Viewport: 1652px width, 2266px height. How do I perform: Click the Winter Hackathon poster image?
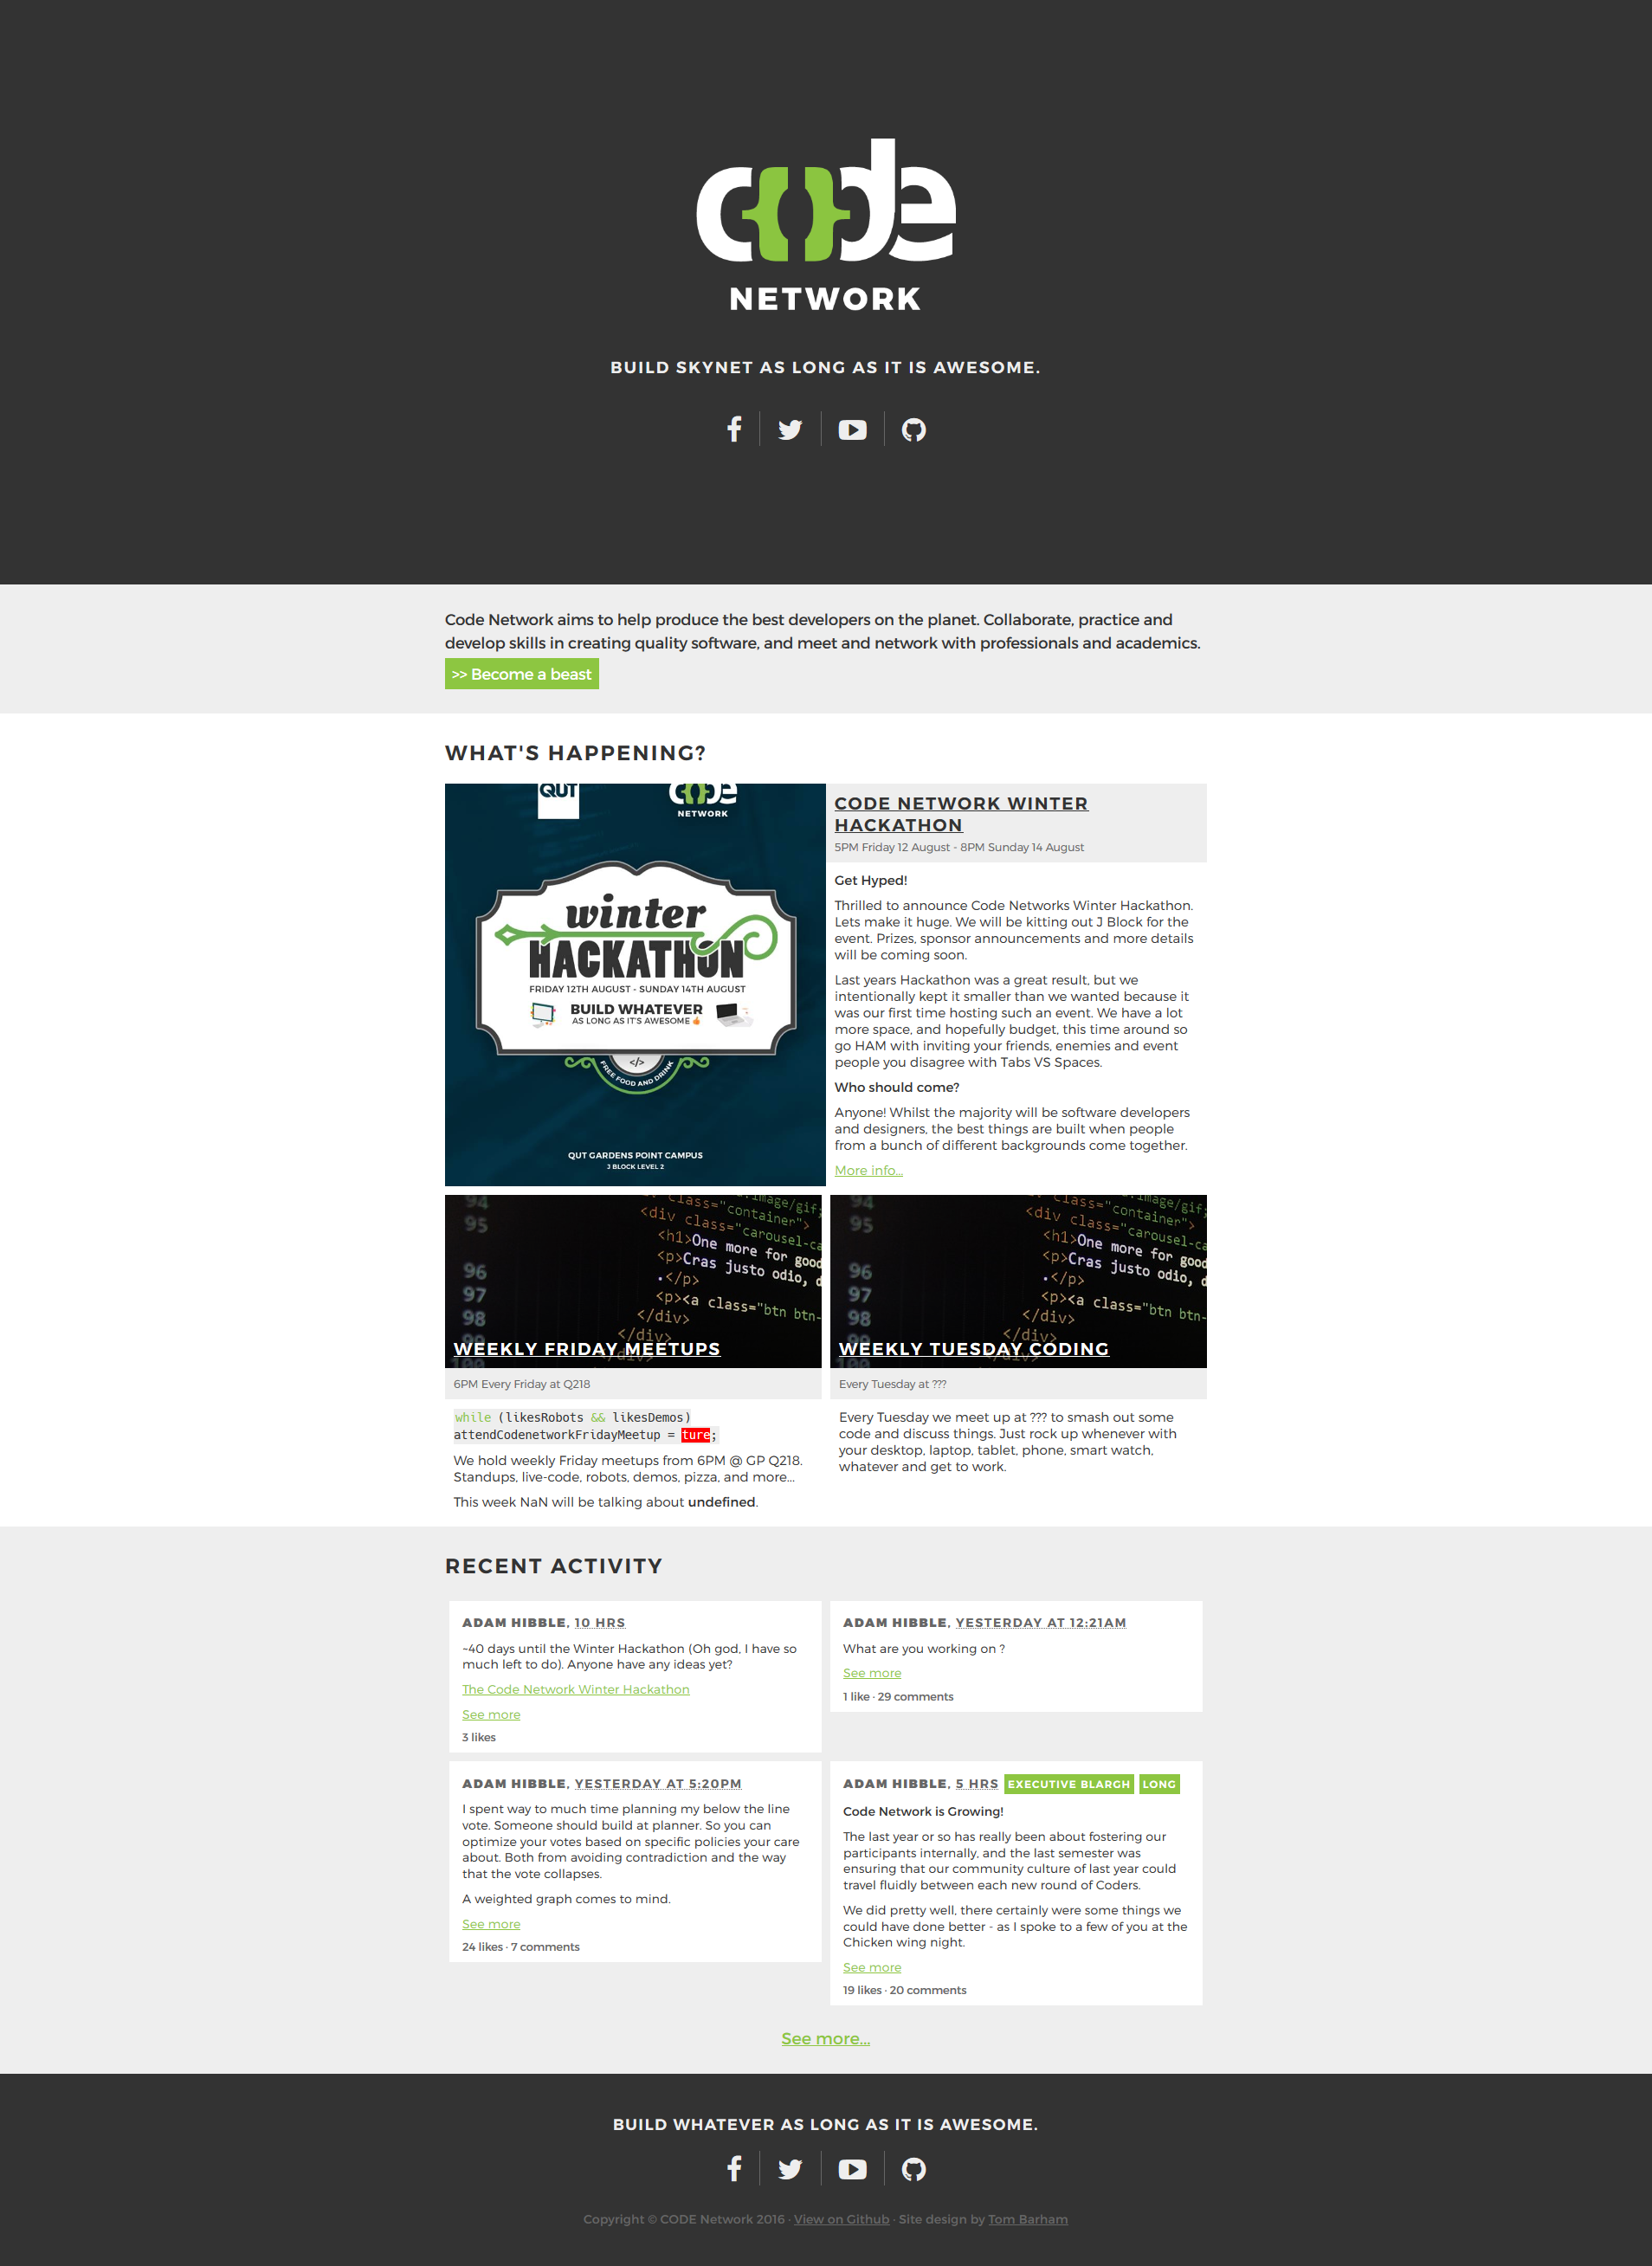pyautogui.click(x=635, y=984)
